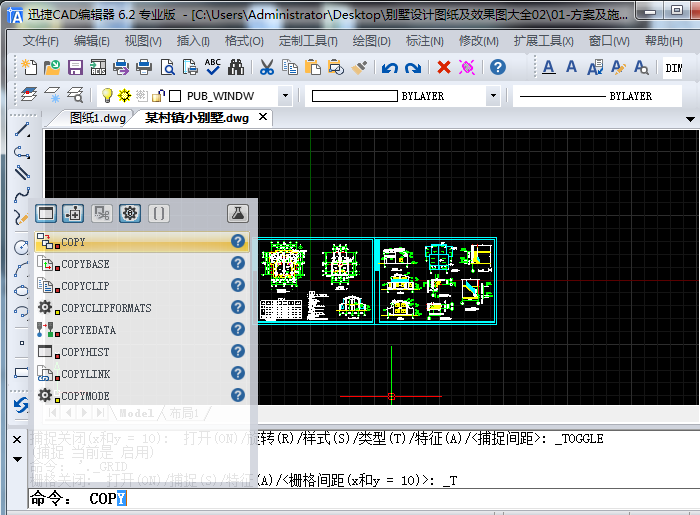
Task: Open Help with the blue question icon
Action: 498,67
